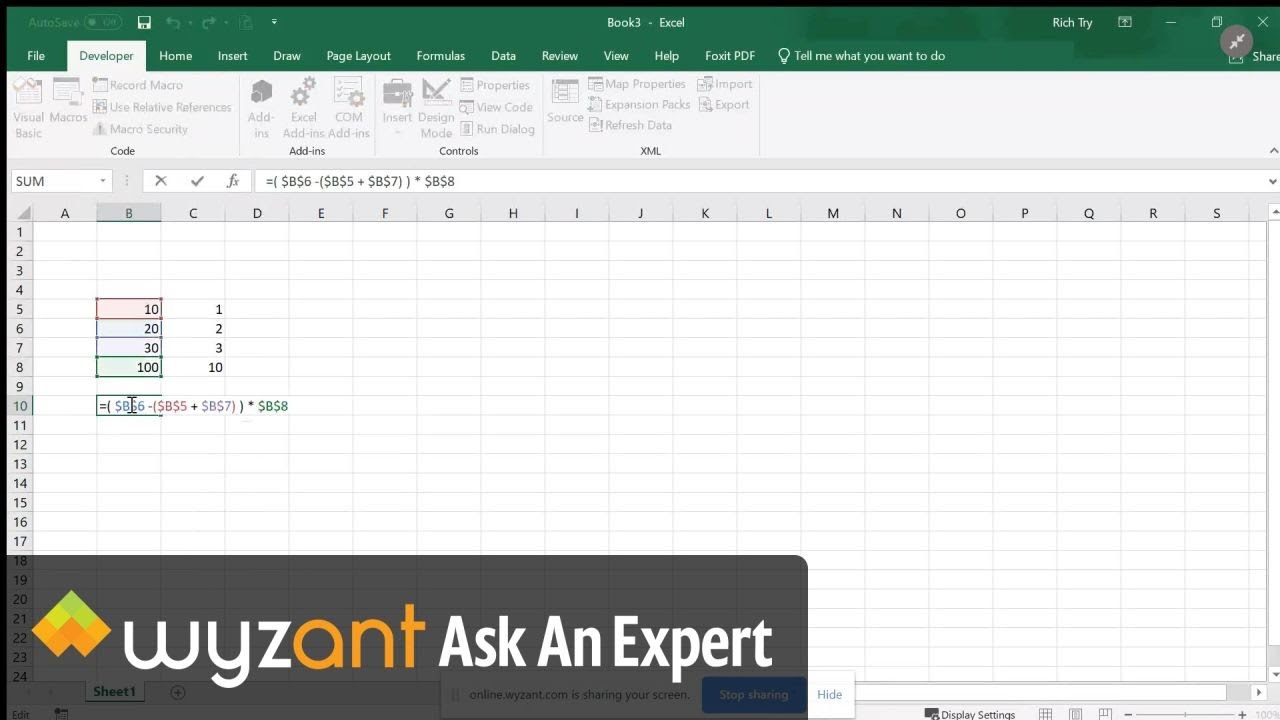Click the Insert Function fx button
1280x720 pixels.
(x=233, y=181)
